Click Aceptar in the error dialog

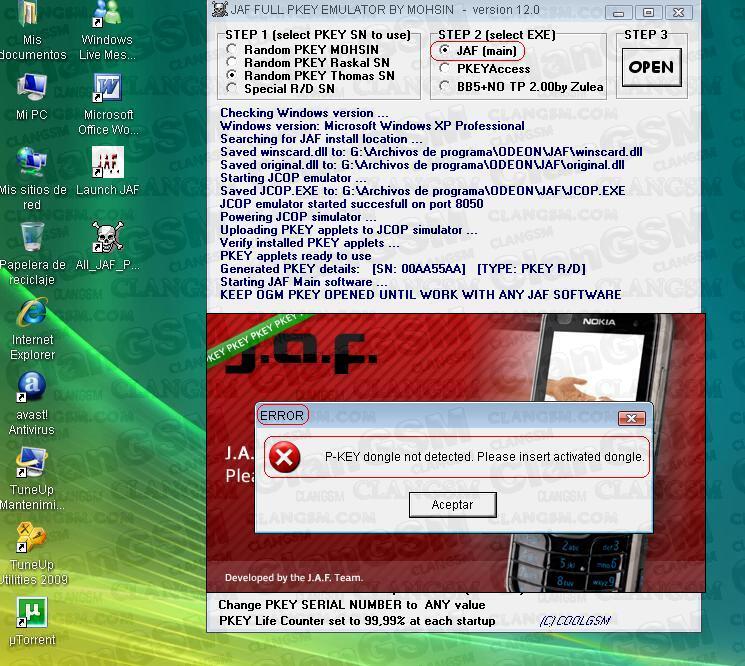452,504
